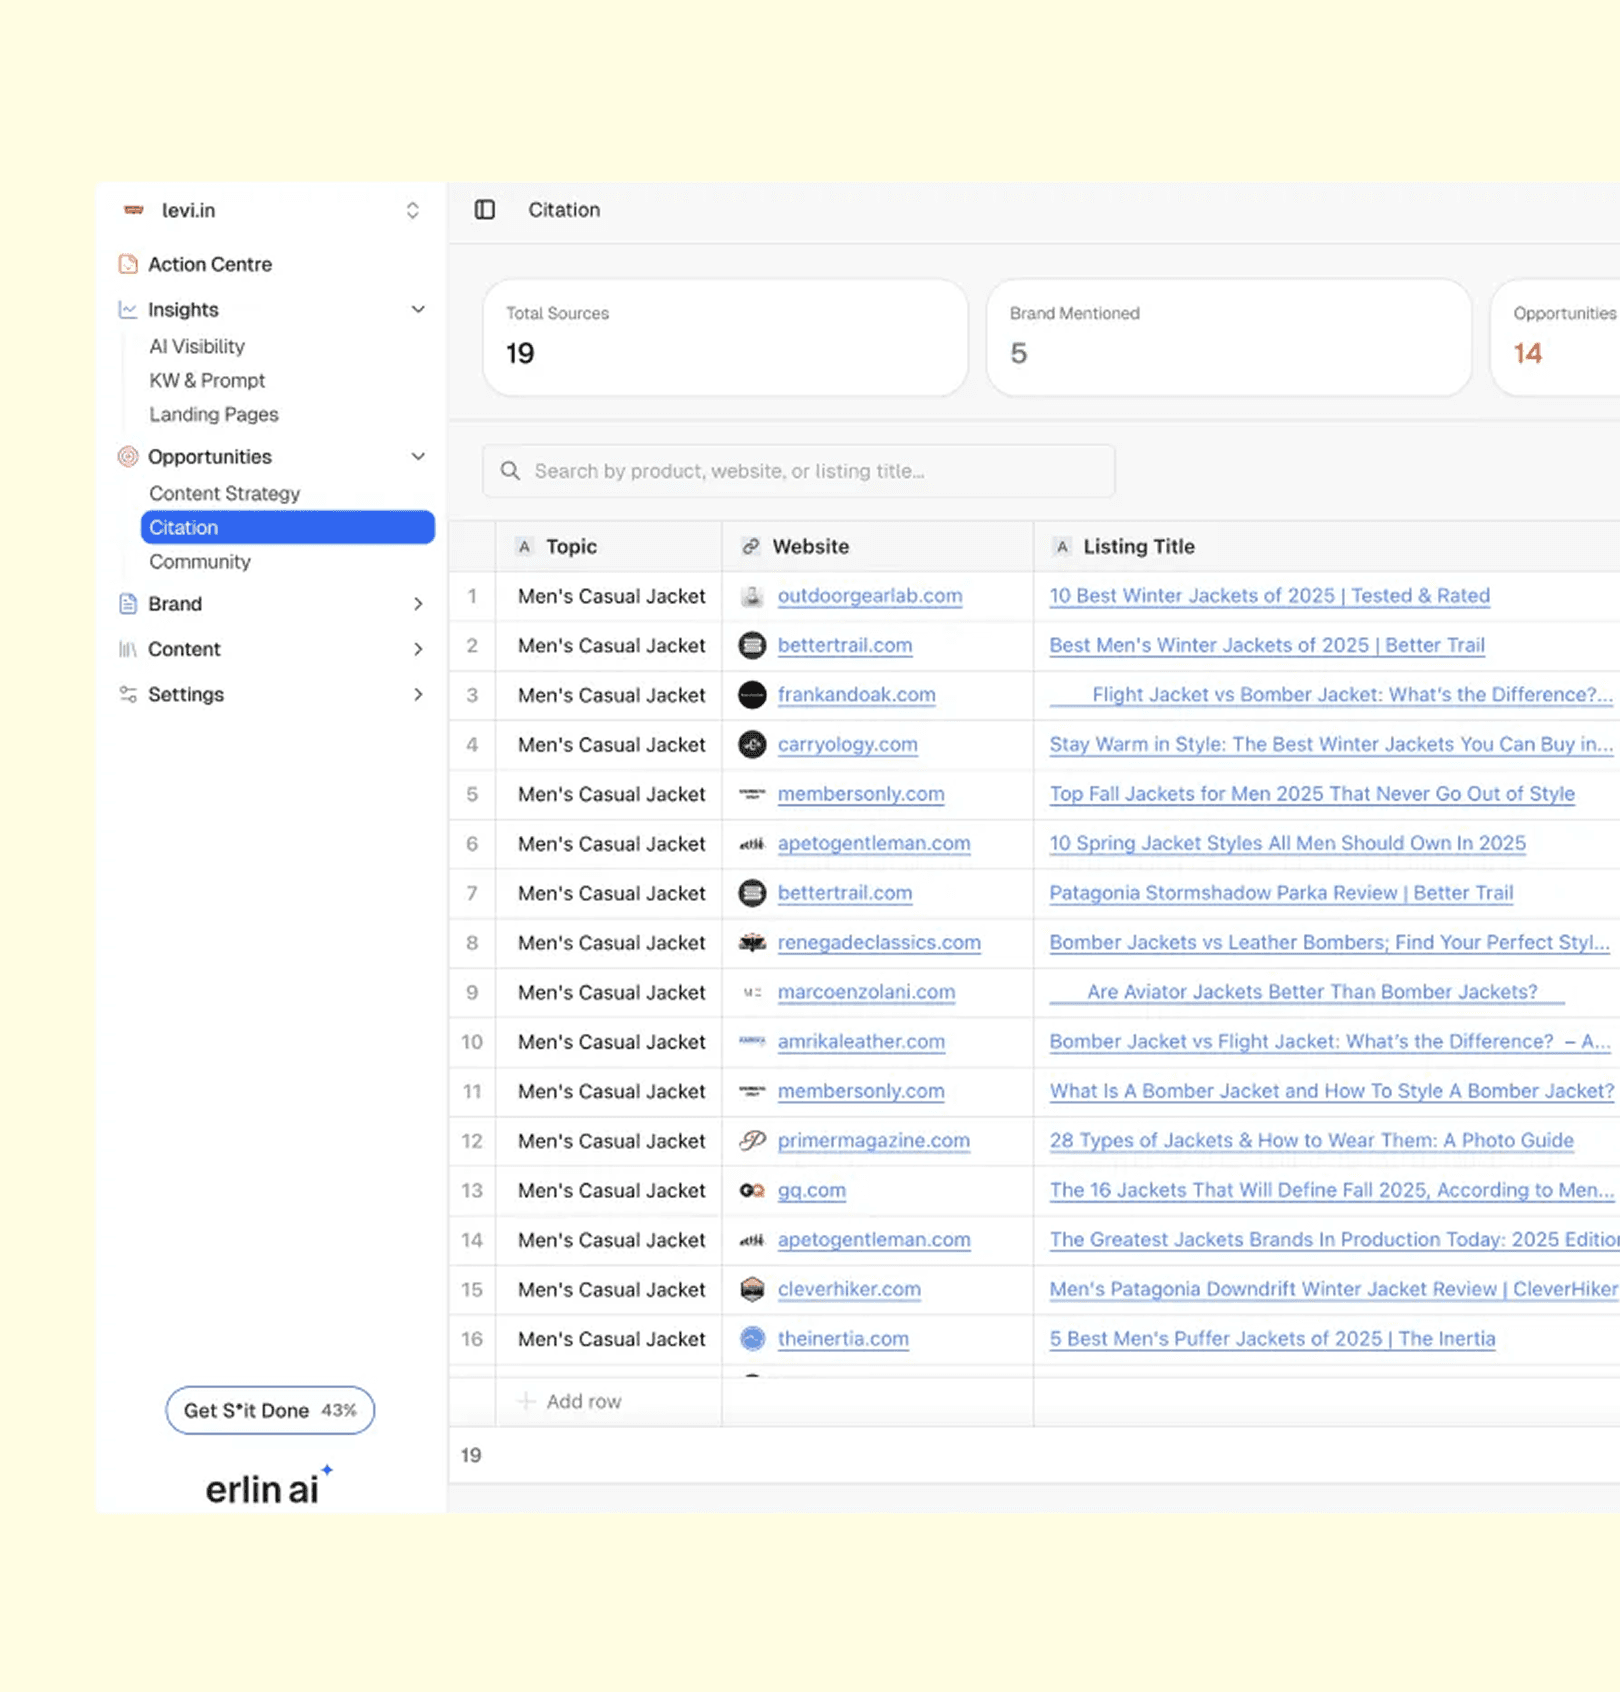Open the levi.in workspace switcher
Screen dimensions: 1620x1692
[412, 210]
